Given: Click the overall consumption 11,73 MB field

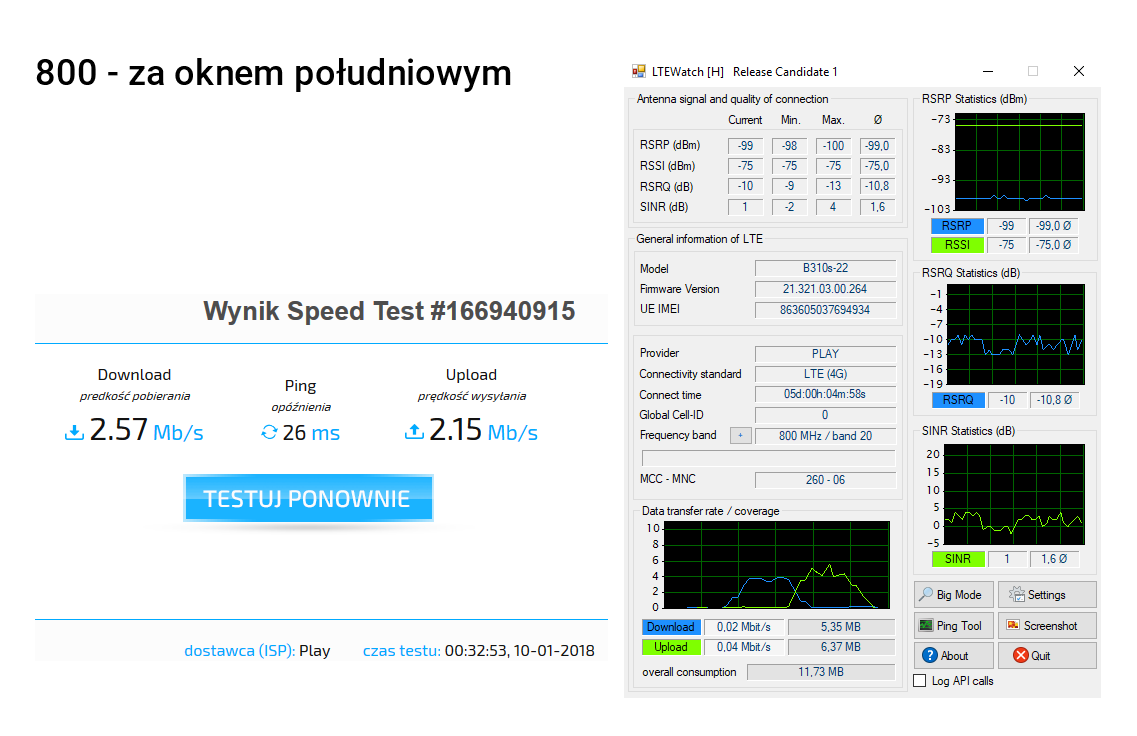Looking at the screenshot, I should click(x=821, y=672).
